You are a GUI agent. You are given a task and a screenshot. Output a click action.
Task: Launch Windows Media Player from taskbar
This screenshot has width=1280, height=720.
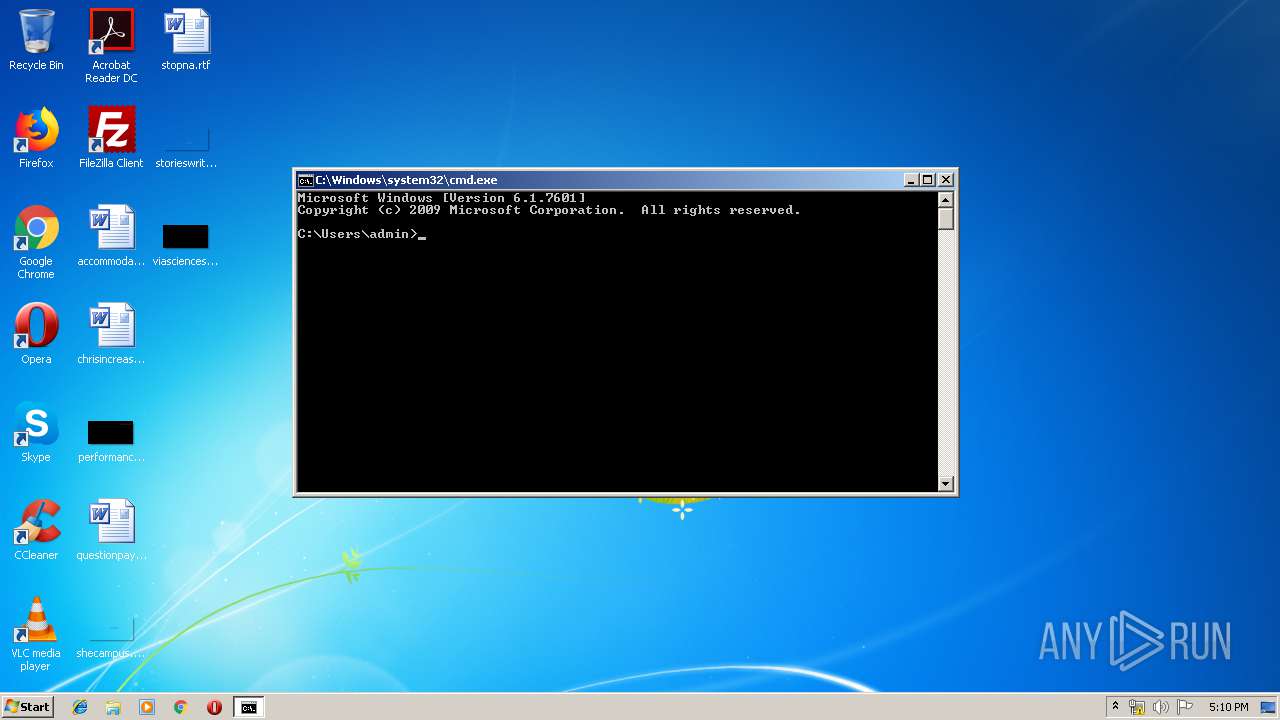click(x=147, y=707)
